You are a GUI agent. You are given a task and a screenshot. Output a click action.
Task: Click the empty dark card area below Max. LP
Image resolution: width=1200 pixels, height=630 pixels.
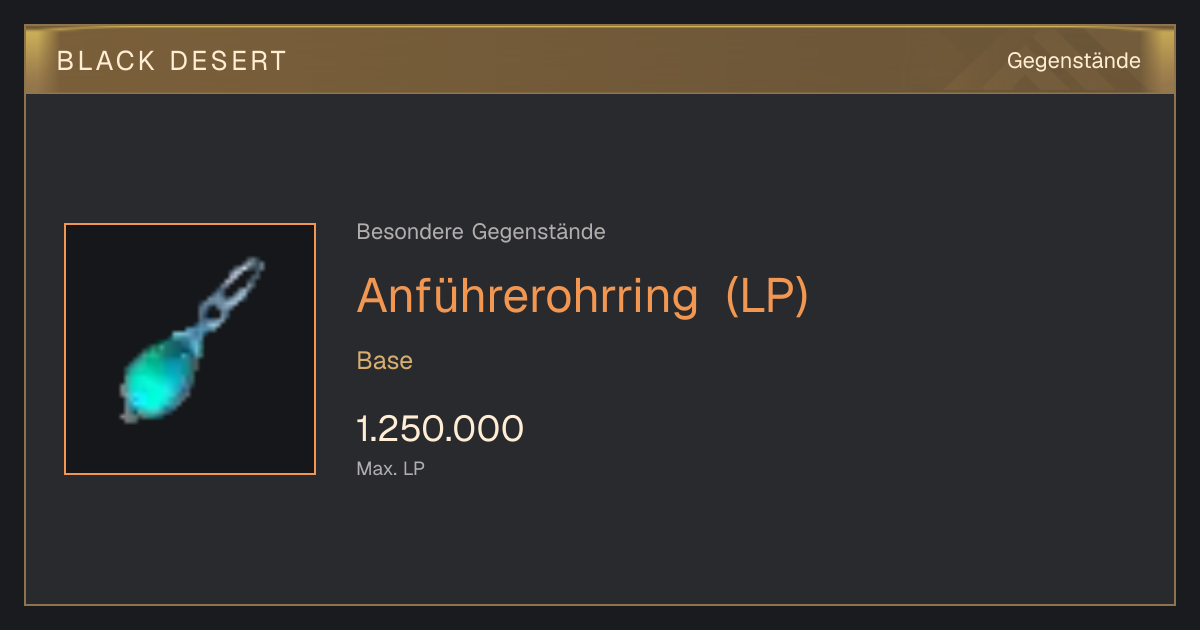(600, 545)
